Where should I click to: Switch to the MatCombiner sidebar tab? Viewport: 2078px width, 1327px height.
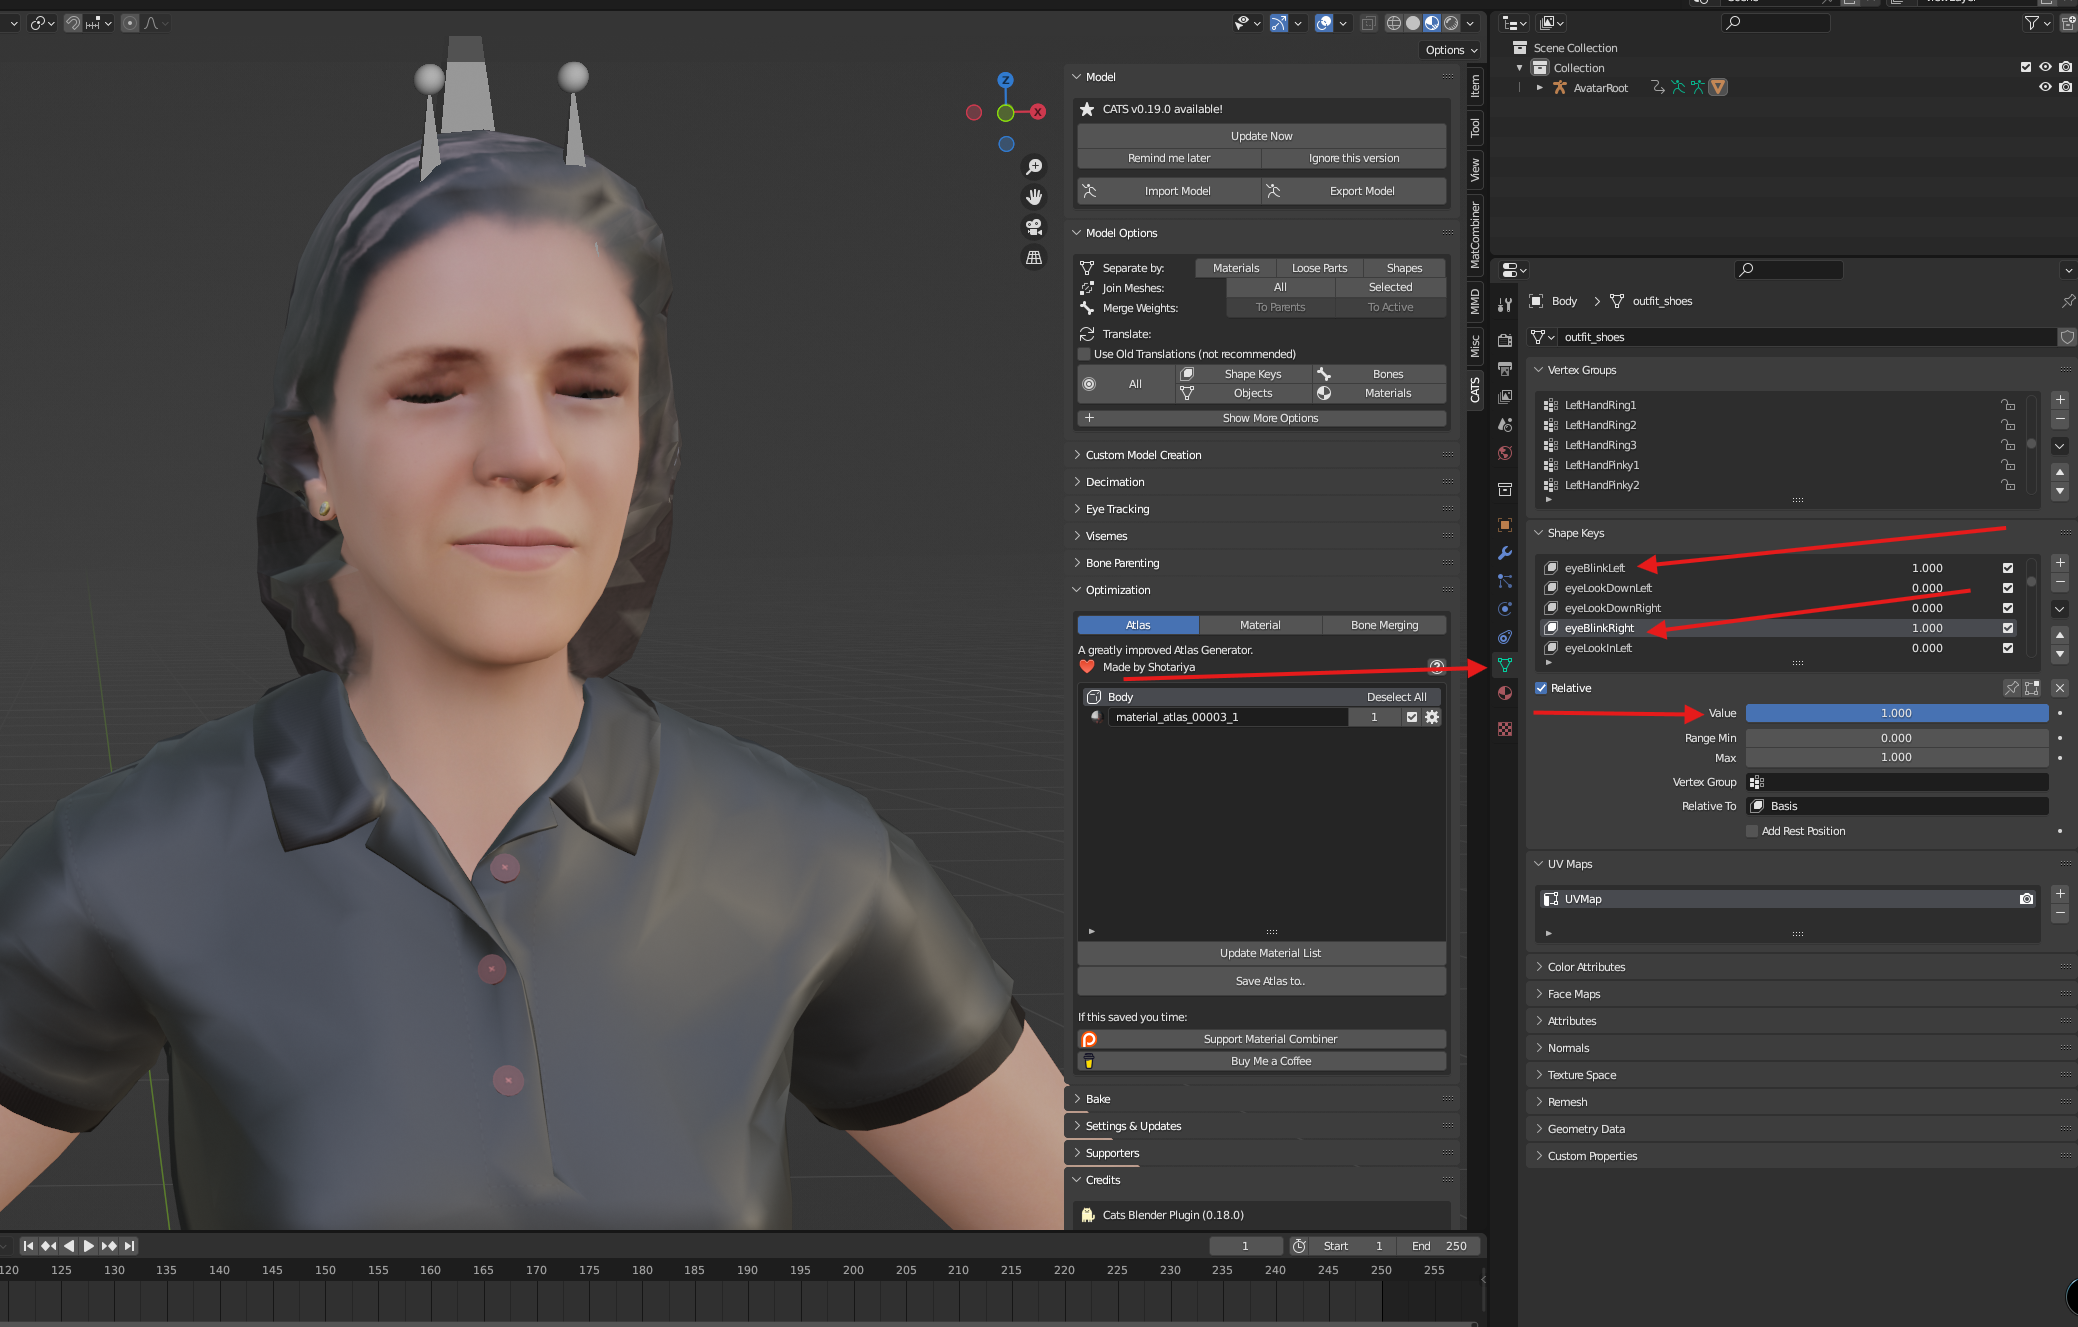point(1475,234)
